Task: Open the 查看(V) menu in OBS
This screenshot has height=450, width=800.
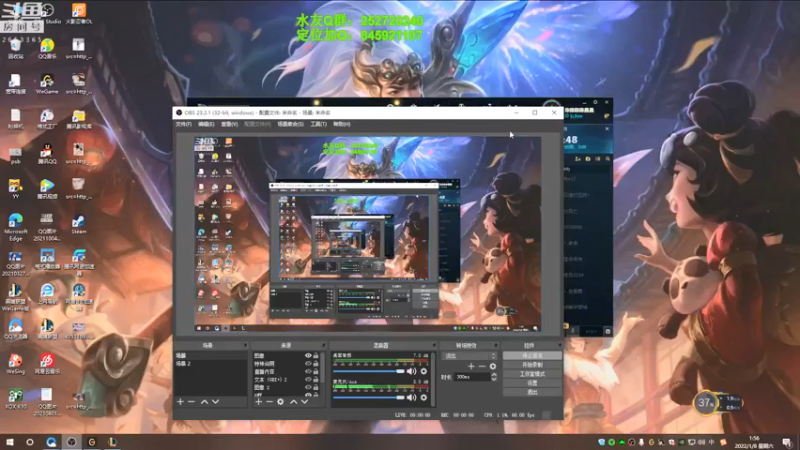Action: (230, 124)
